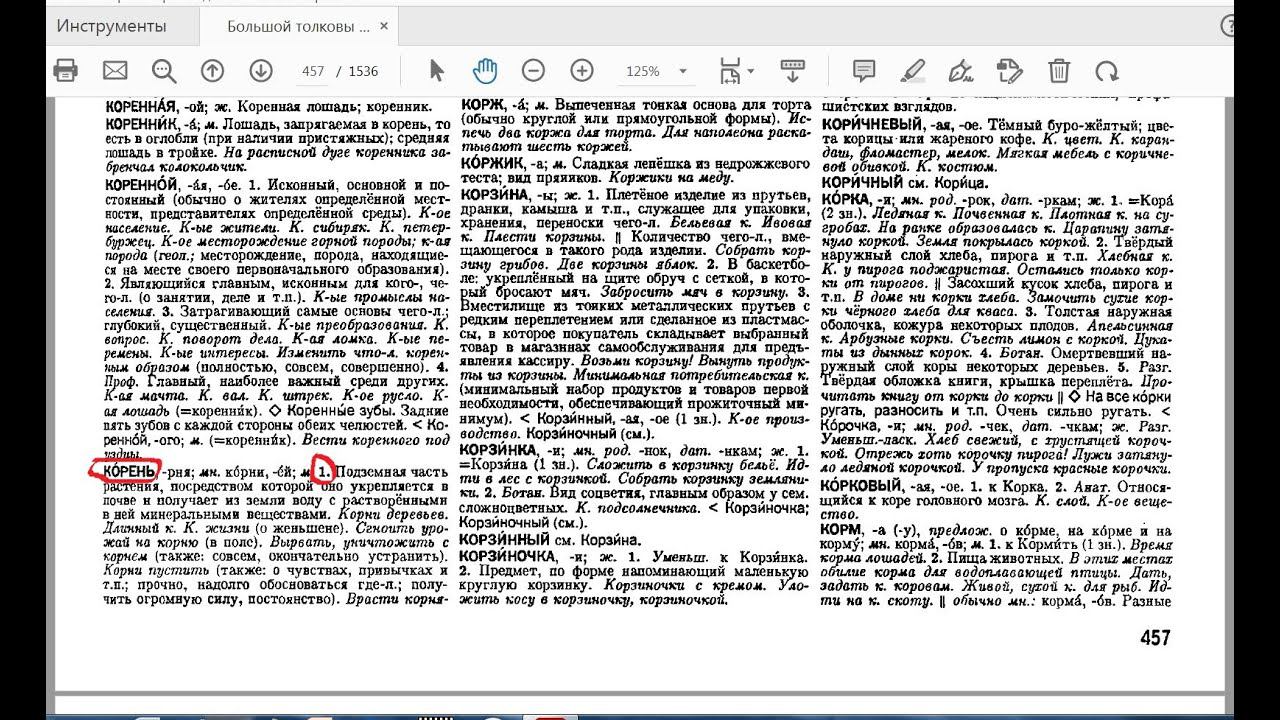Viewport: 1280px width, 720px height.
Task: Click the page number field showing 457
Action: click(312, 71)
